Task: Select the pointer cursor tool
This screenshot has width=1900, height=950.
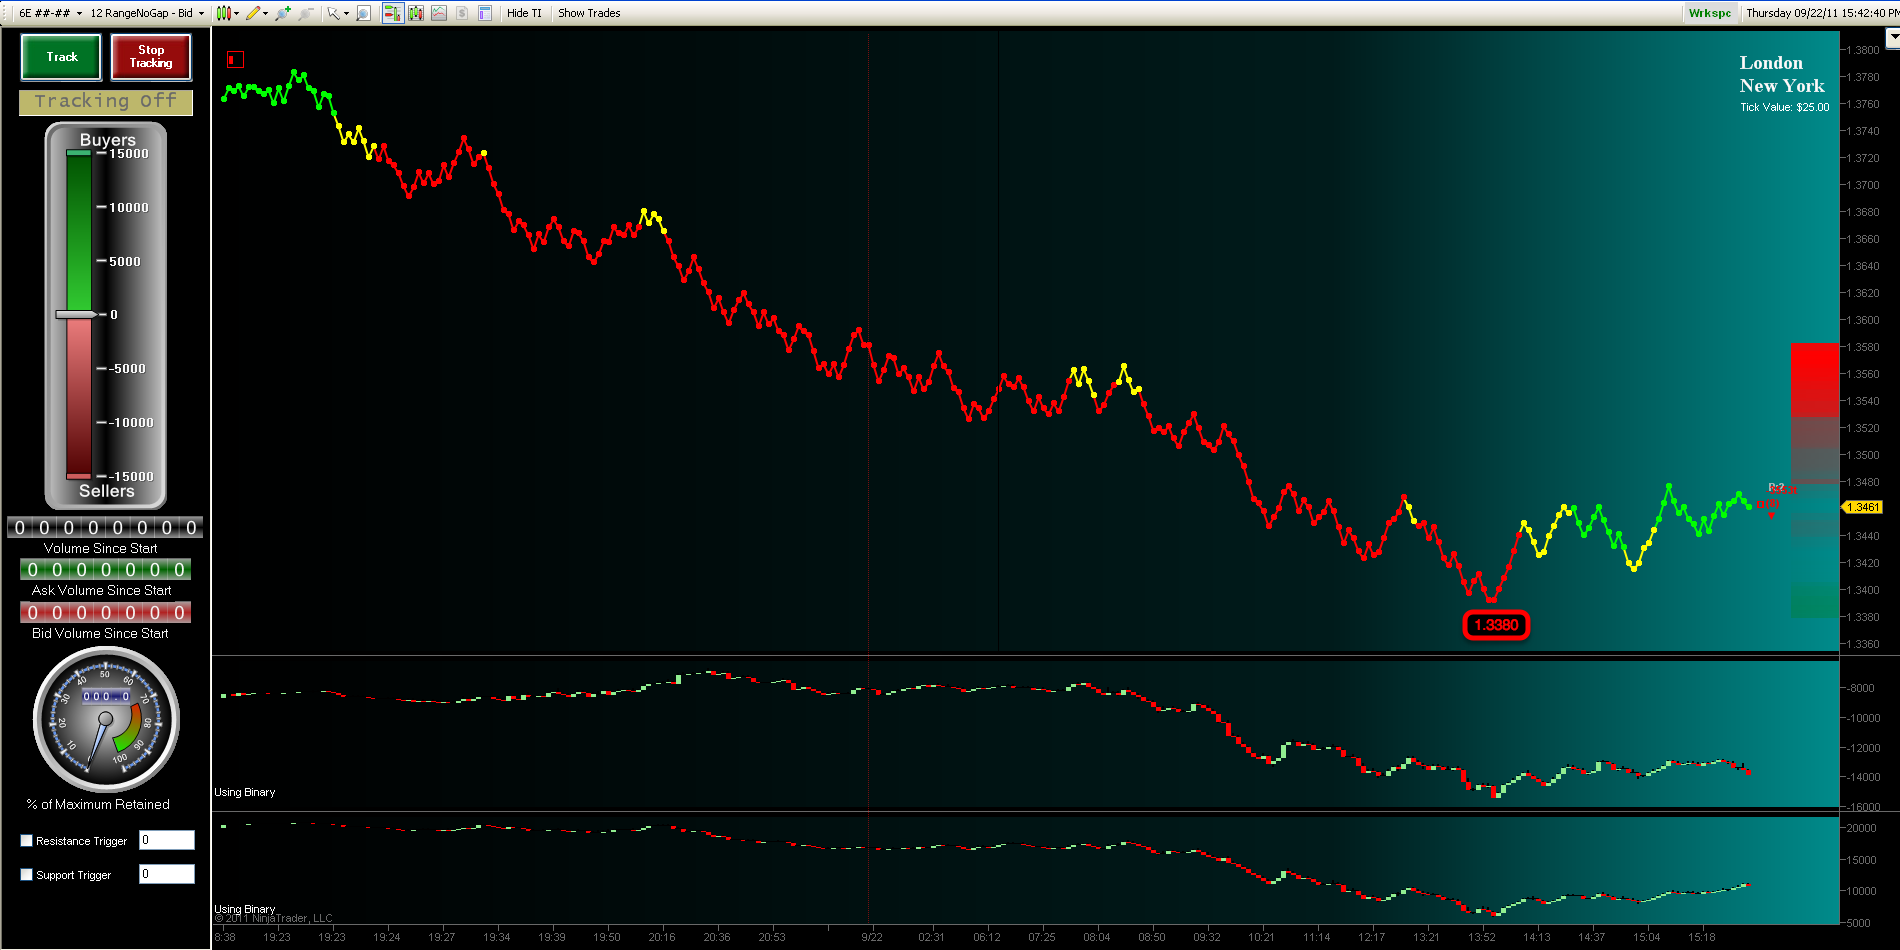Action: (x=333, y=13)
